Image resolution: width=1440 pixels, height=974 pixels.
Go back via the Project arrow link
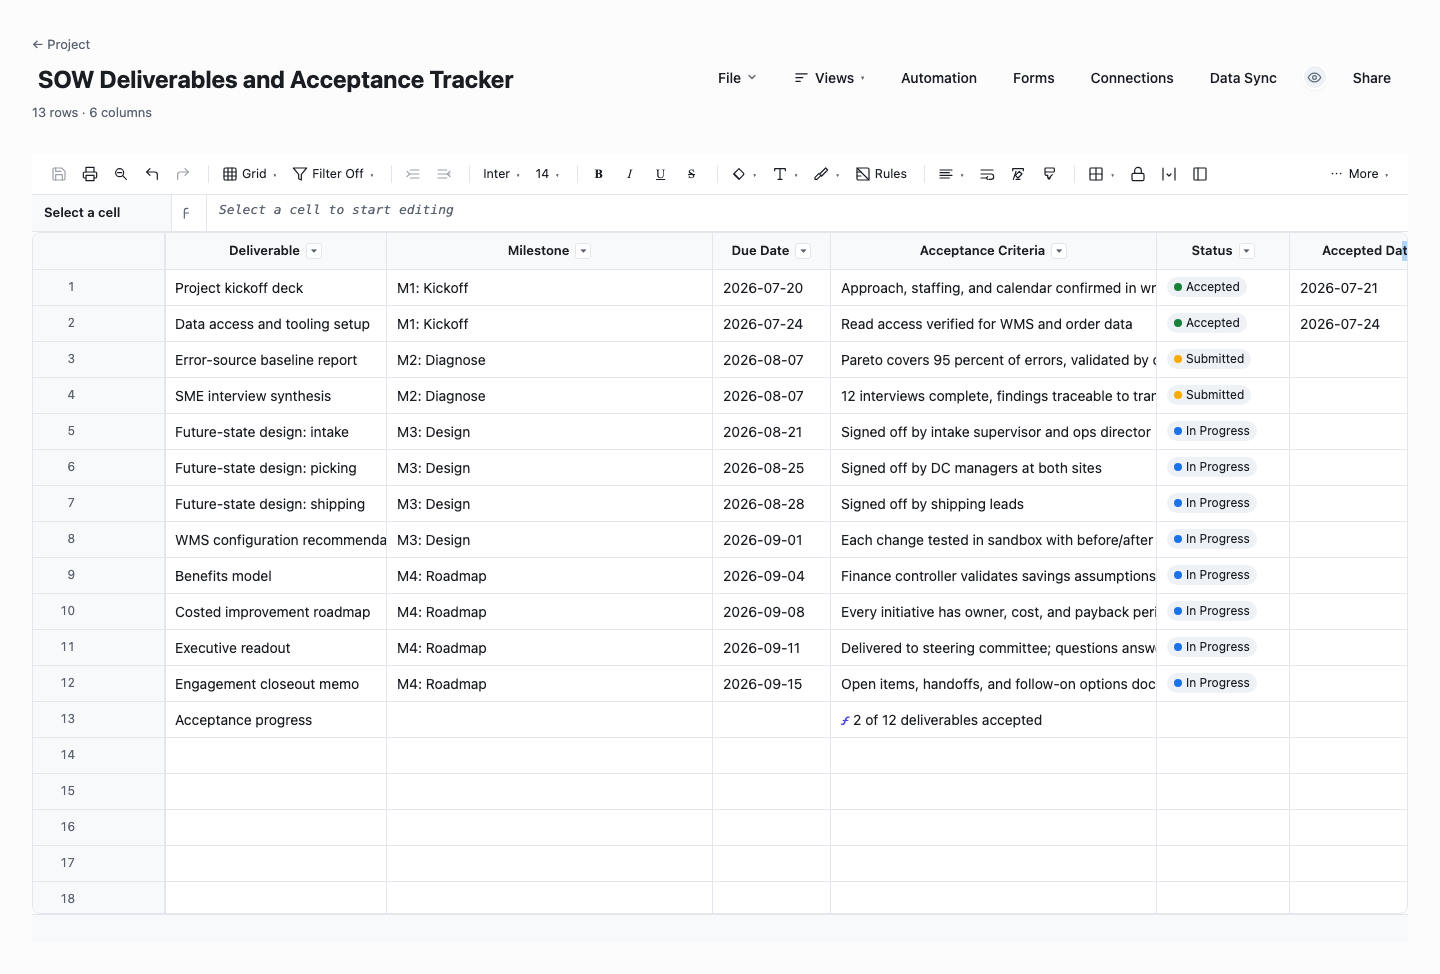point(61,44)
